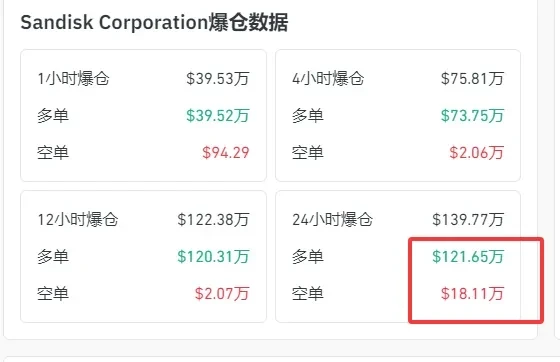This screenshot has width=560, height=362.
Task: Click the 1-hour 多单 value $39.52万
Action: pos(218,116)
